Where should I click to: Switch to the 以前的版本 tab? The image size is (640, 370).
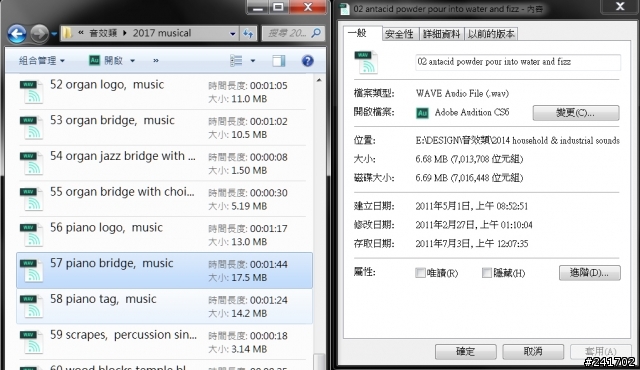coord(491,34)
